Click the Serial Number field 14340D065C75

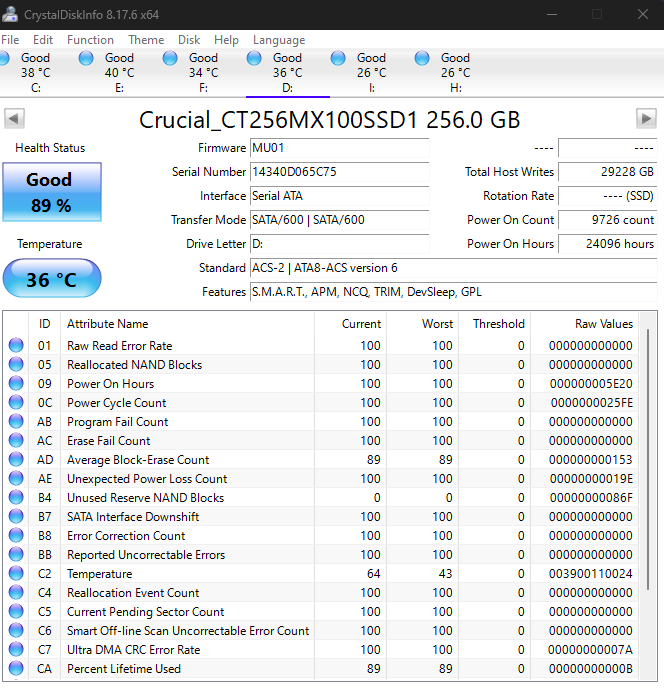[x=340, y=172]
